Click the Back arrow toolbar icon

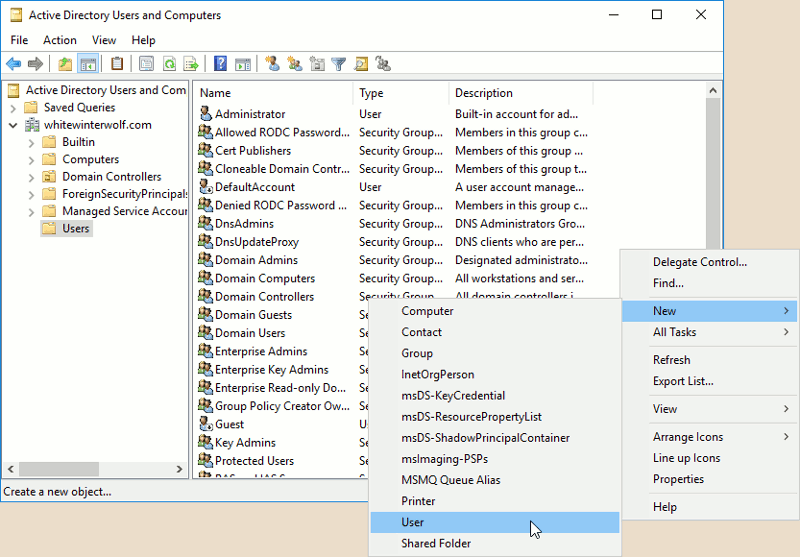(x=13, y=64)
